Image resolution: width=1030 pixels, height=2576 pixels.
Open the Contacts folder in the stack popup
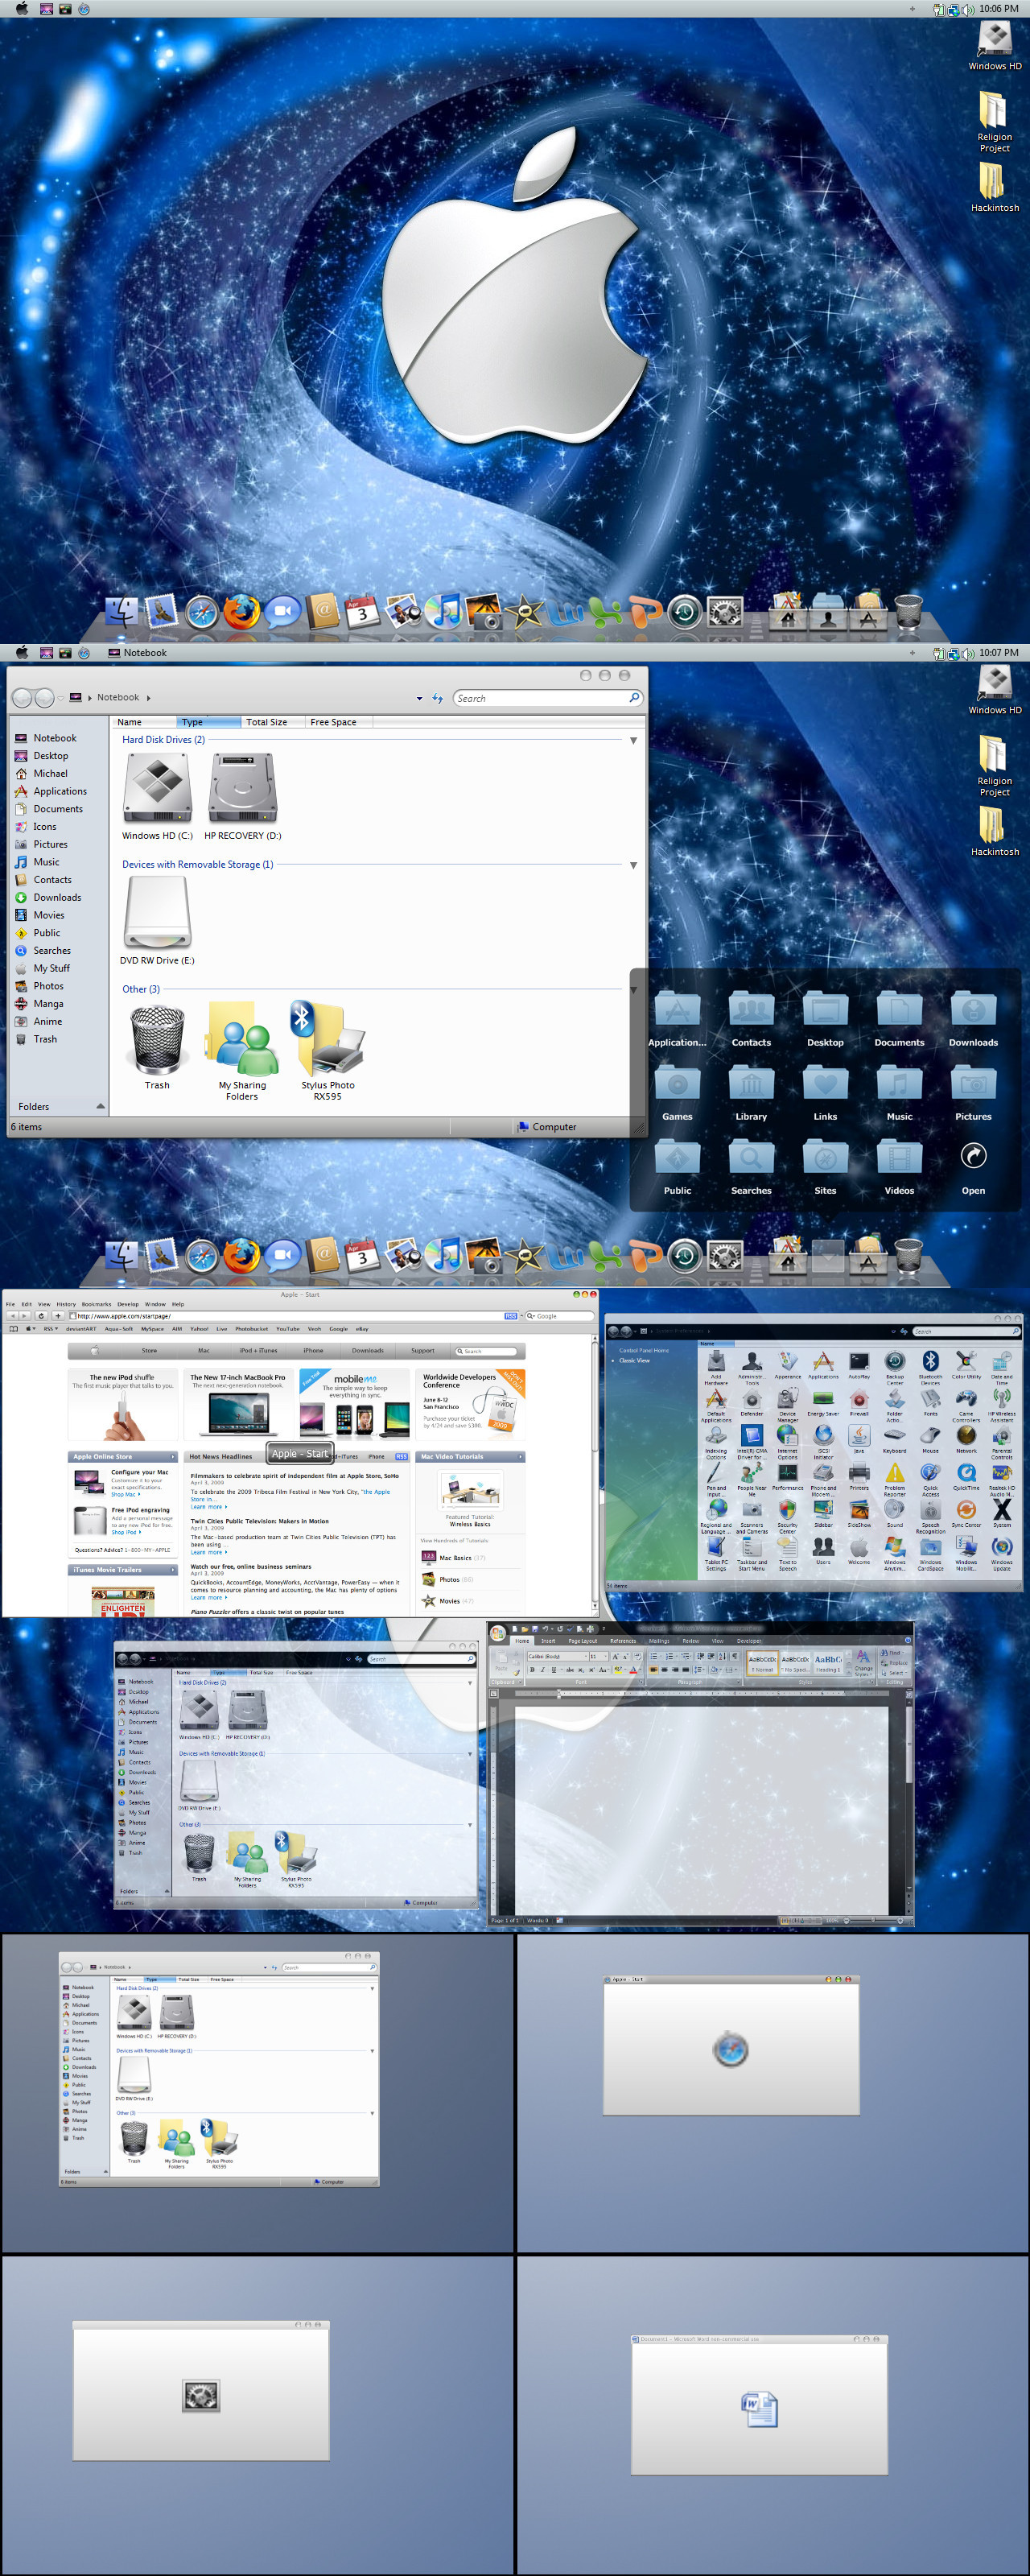click(751, 1019)
